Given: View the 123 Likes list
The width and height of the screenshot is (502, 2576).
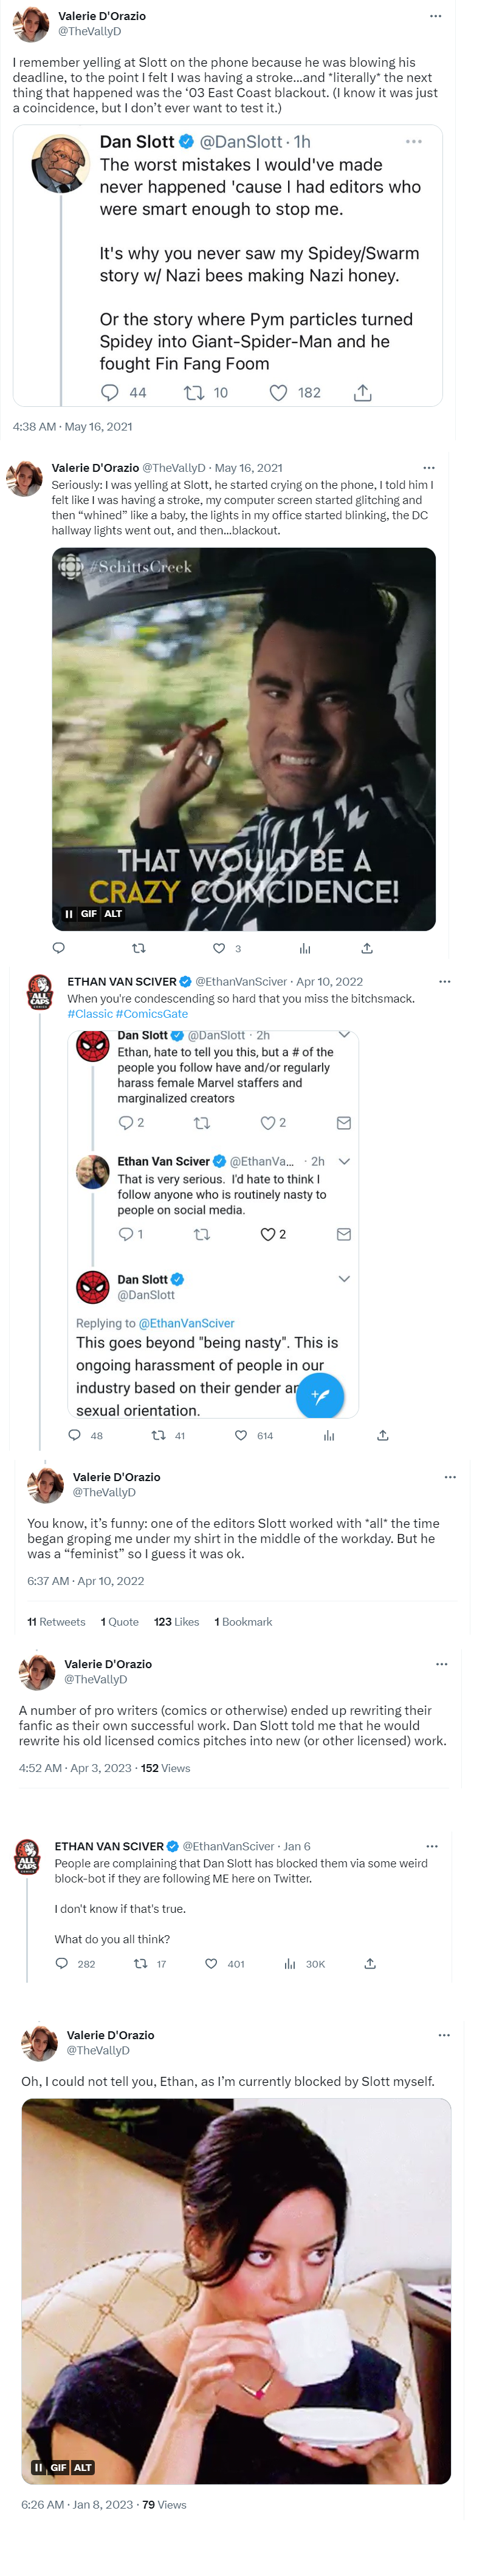Looking at the screenshot, I should point(176,1622).
